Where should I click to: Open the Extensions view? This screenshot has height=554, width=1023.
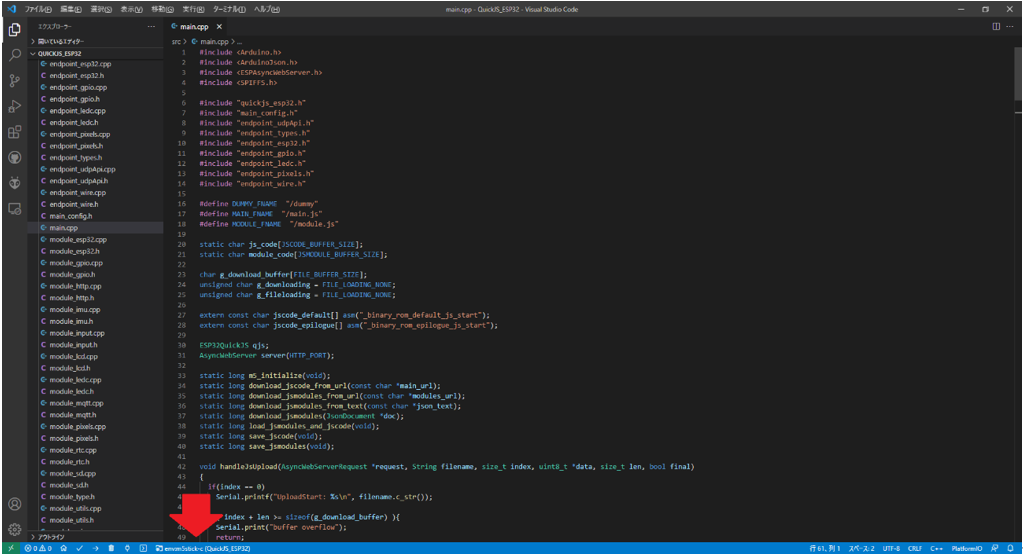[14, 132]
